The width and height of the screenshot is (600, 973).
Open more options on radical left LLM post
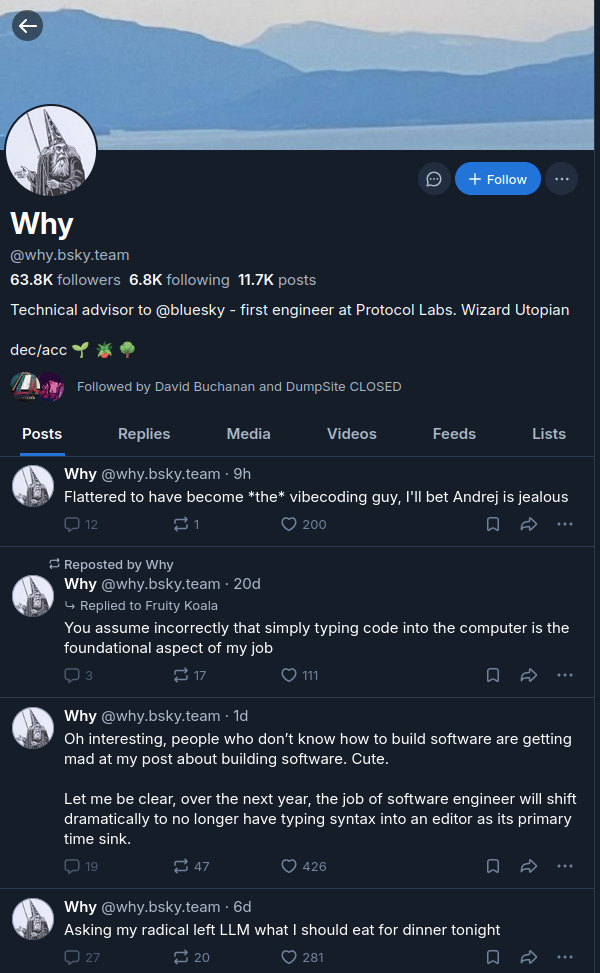pos(565,957)
